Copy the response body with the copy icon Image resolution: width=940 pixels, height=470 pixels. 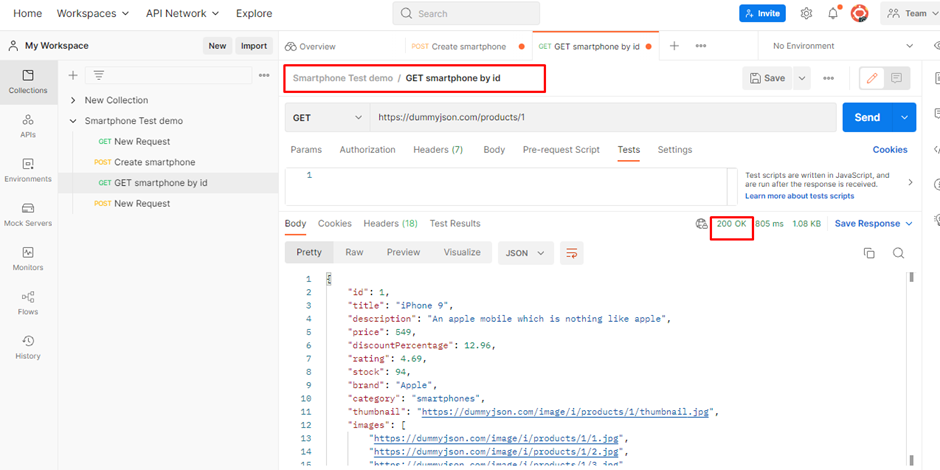pos(869,253)
